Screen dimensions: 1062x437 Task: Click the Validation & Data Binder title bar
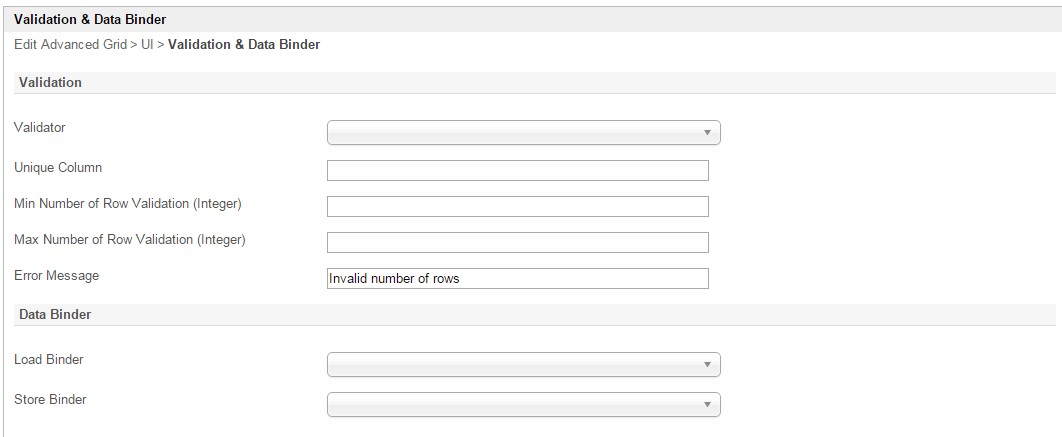90,19
